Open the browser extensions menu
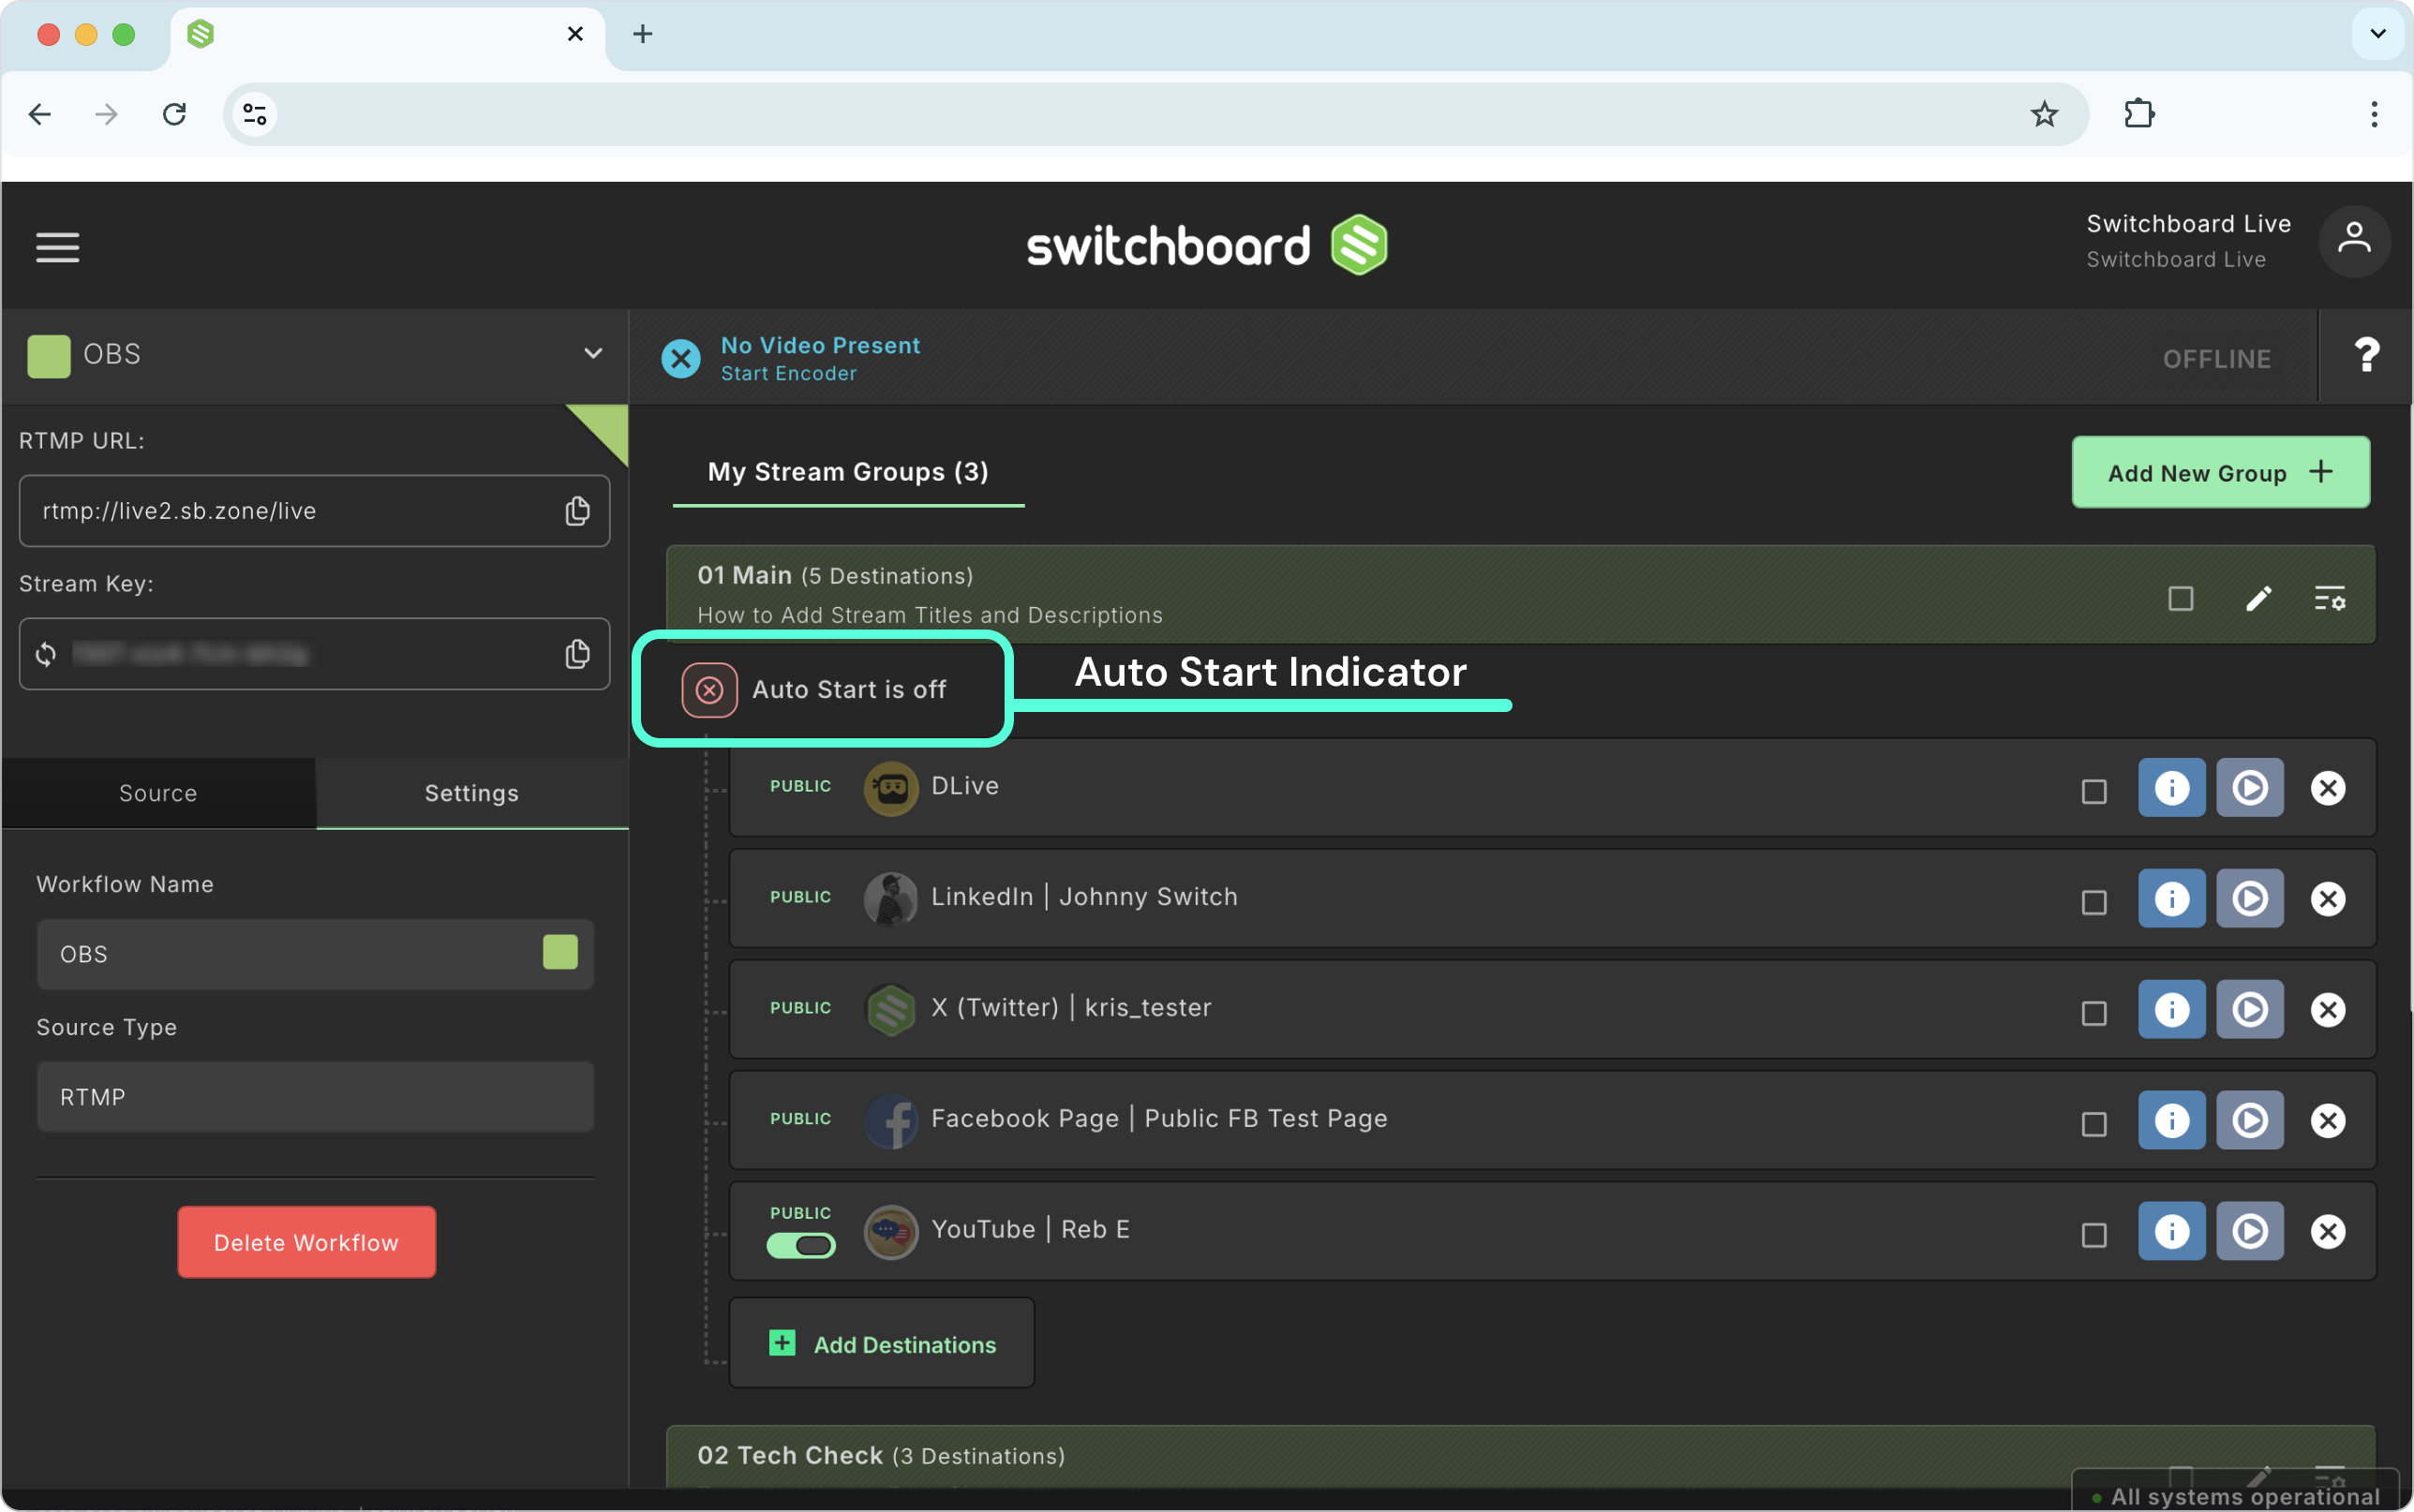The image size is (2414, 1512). tap(2138, 114)
